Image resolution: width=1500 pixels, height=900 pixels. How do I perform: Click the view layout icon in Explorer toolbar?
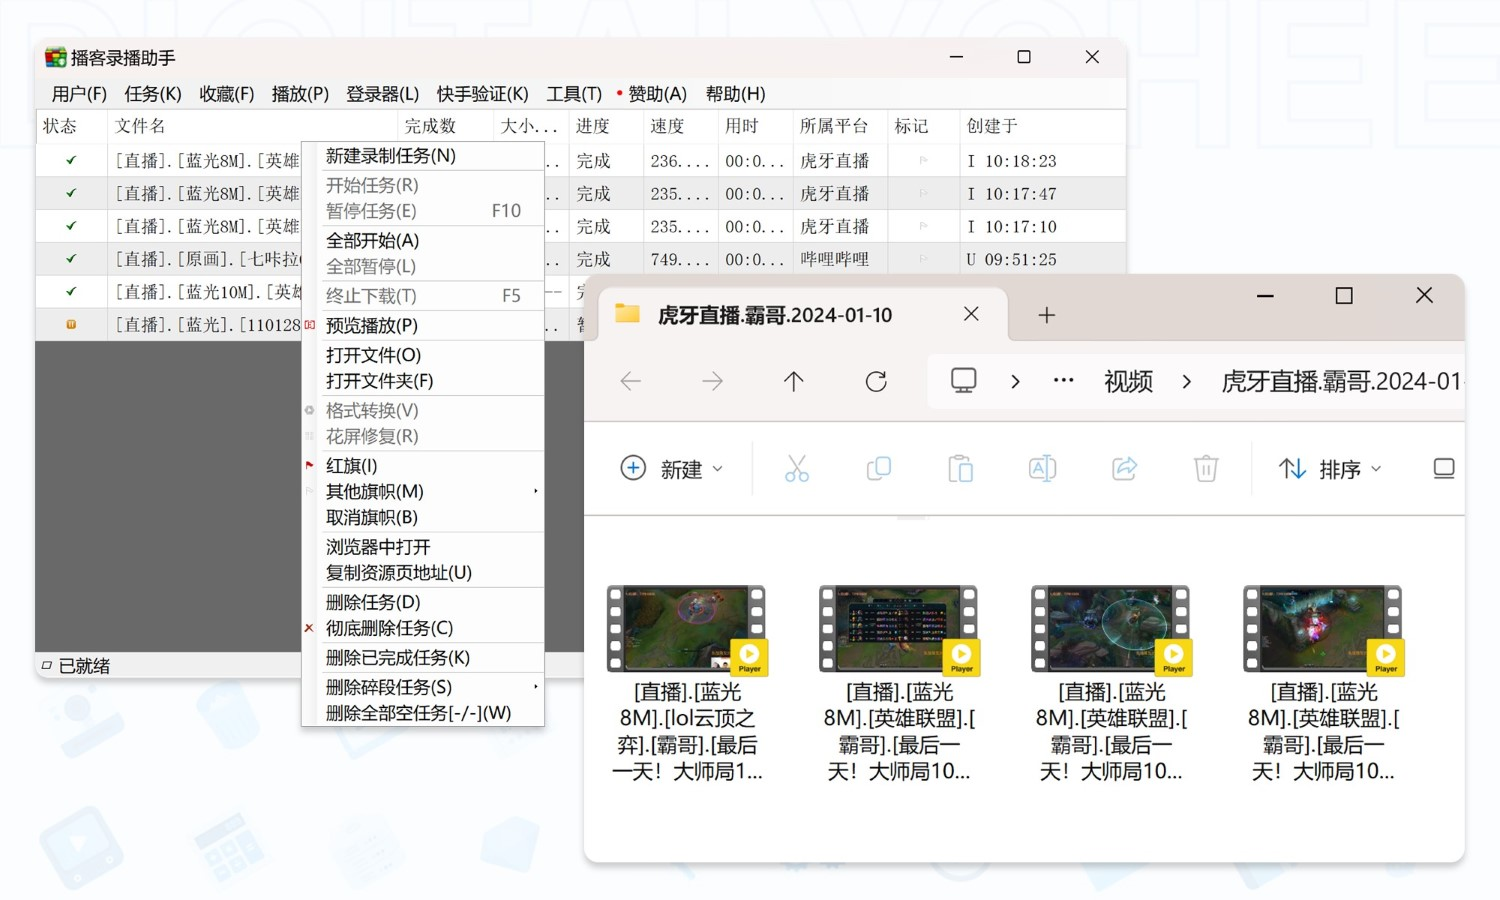[1443, 469]
